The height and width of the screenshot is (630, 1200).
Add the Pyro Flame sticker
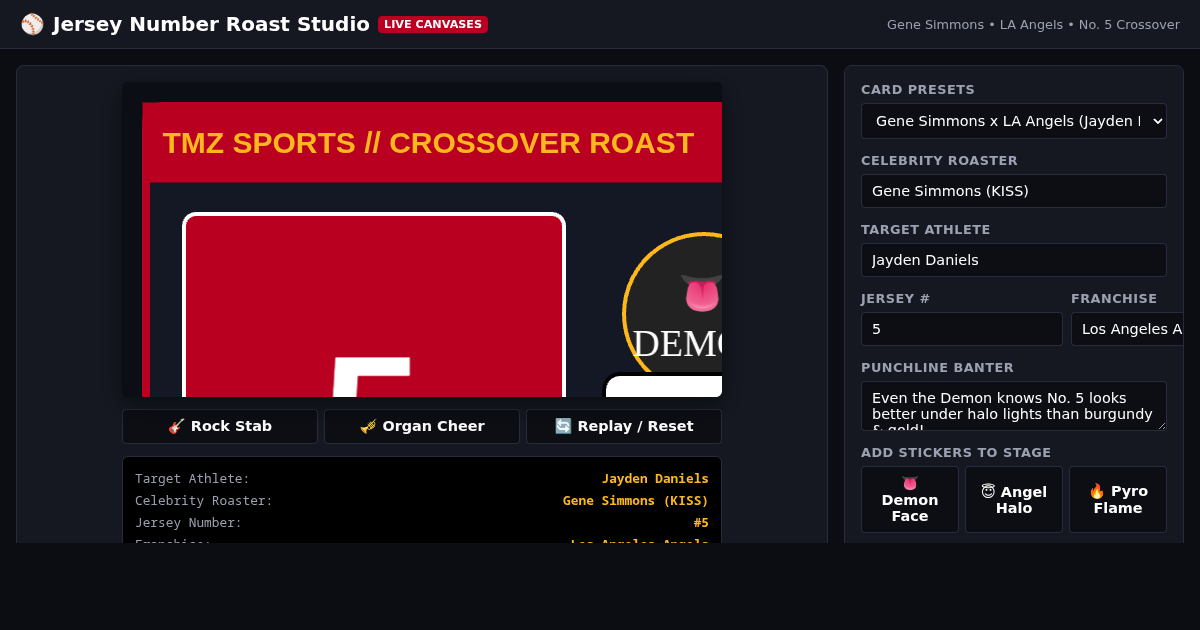point(1118,499)
